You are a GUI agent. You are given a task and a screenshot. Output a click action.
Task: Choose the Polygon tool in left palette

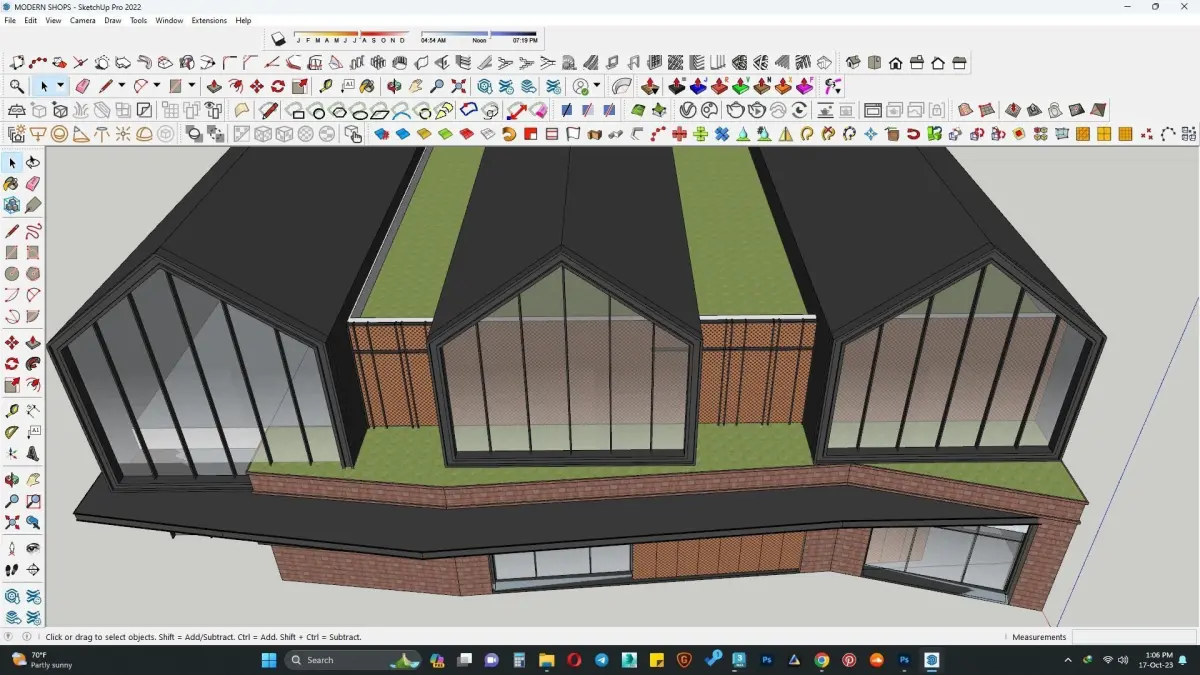pyautogui.click(x=33, y=273)
